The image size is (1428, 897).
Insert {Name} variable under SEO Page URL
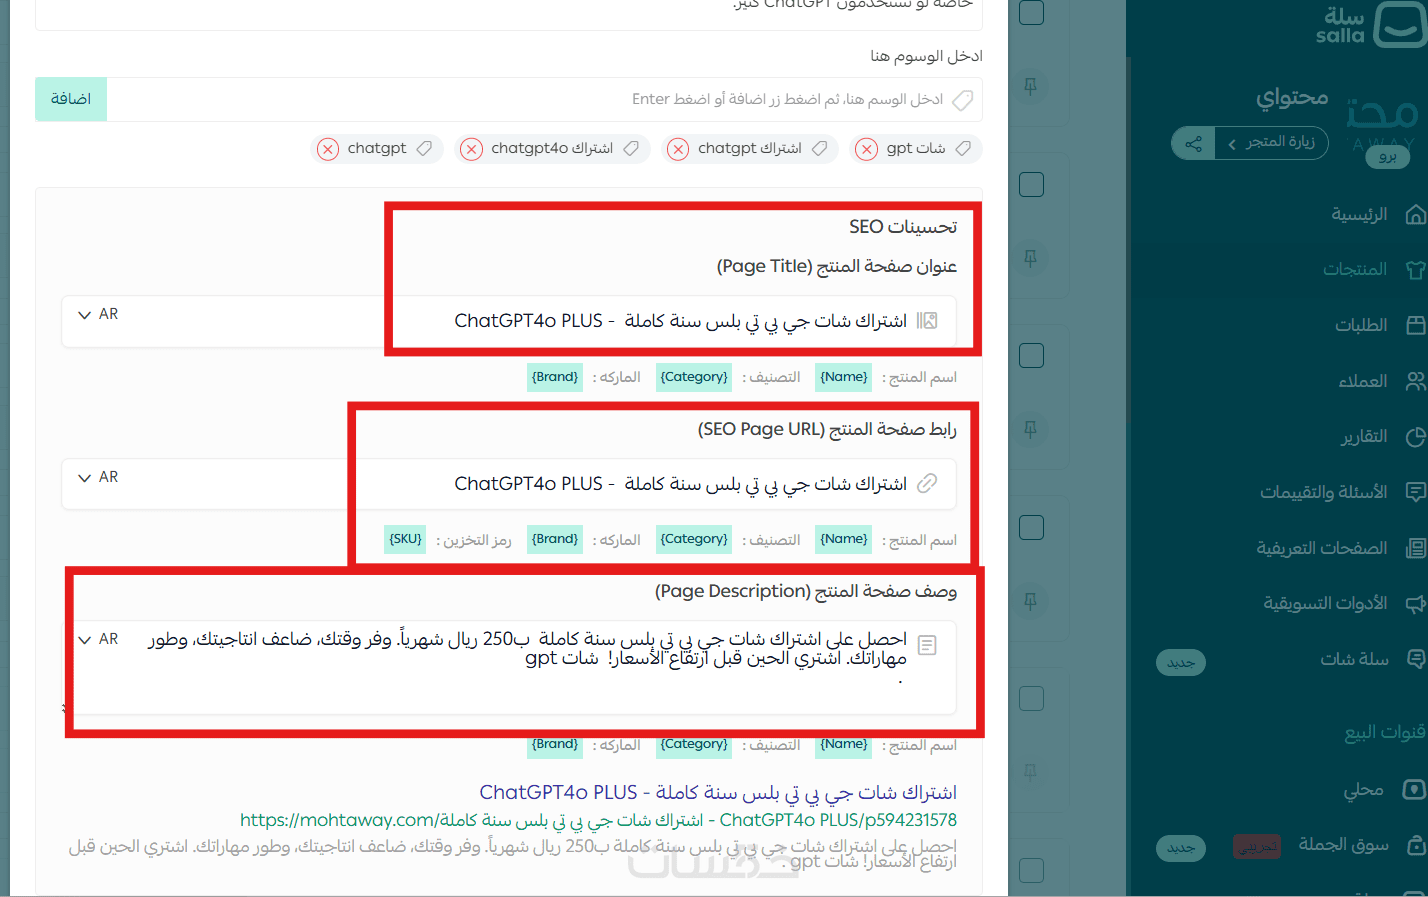pos(844,539)
